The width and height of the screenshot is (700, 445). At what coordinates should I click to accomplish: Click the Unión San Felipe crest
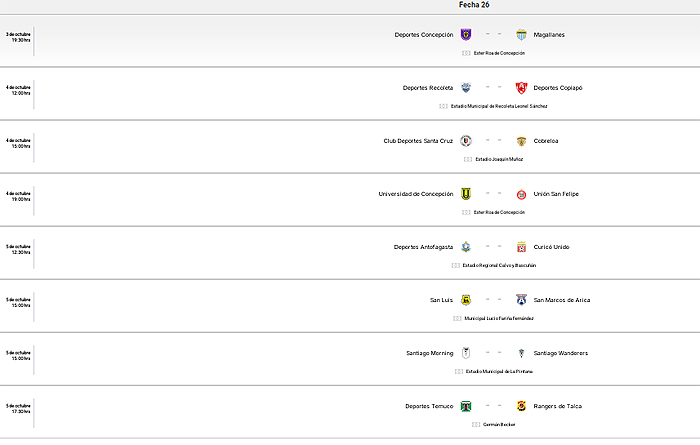point(521,194)
